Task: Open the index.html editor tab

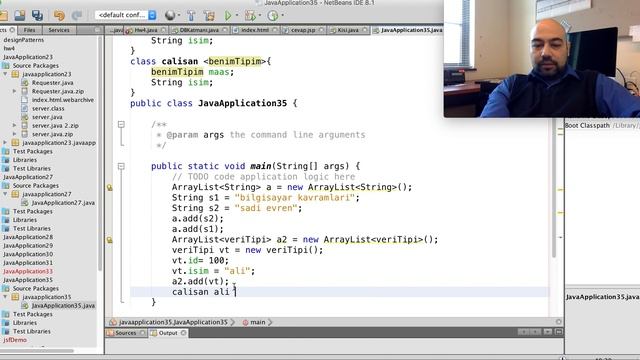Action: (x=255, y=30)
